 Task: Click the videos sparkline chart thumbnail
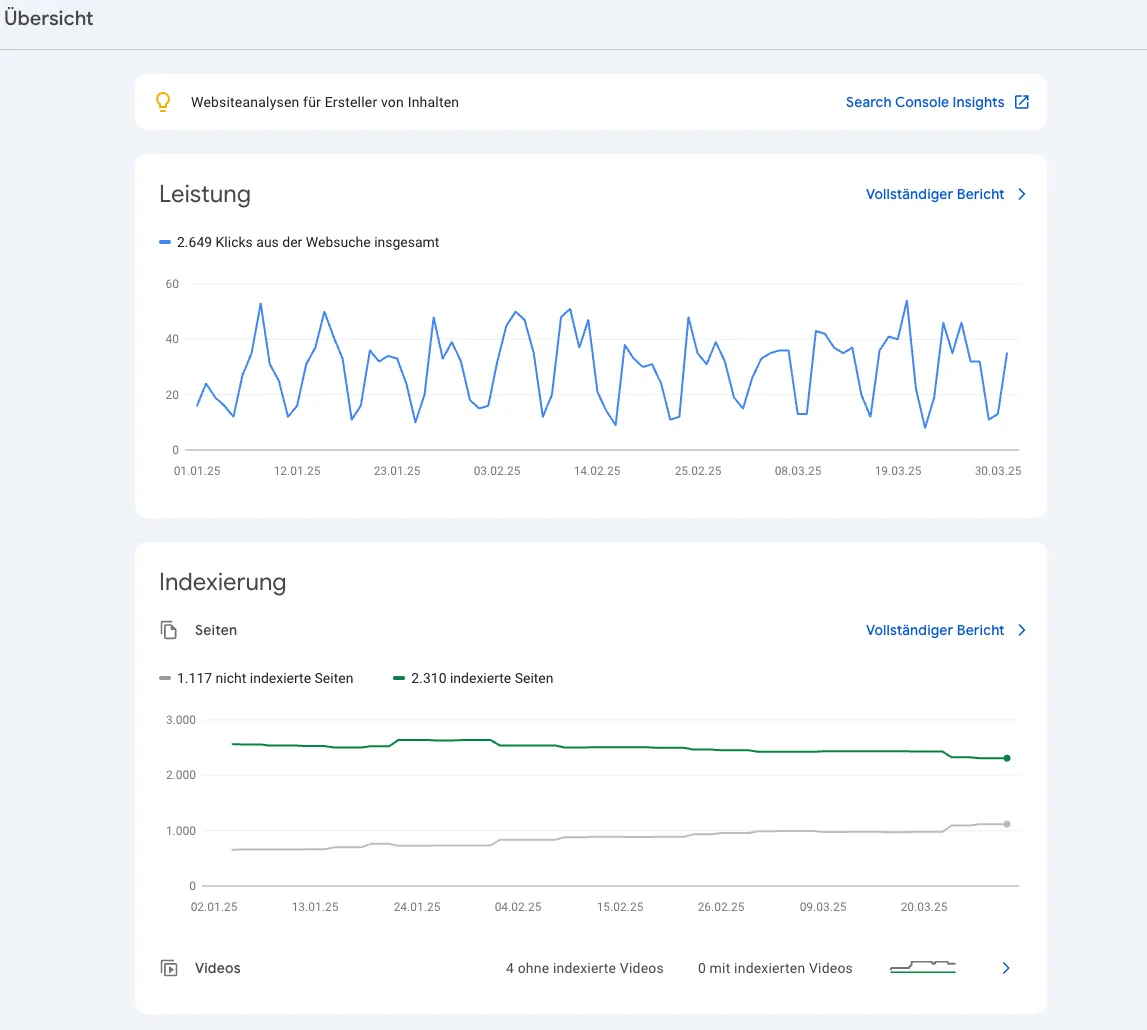tap(922, 968)
